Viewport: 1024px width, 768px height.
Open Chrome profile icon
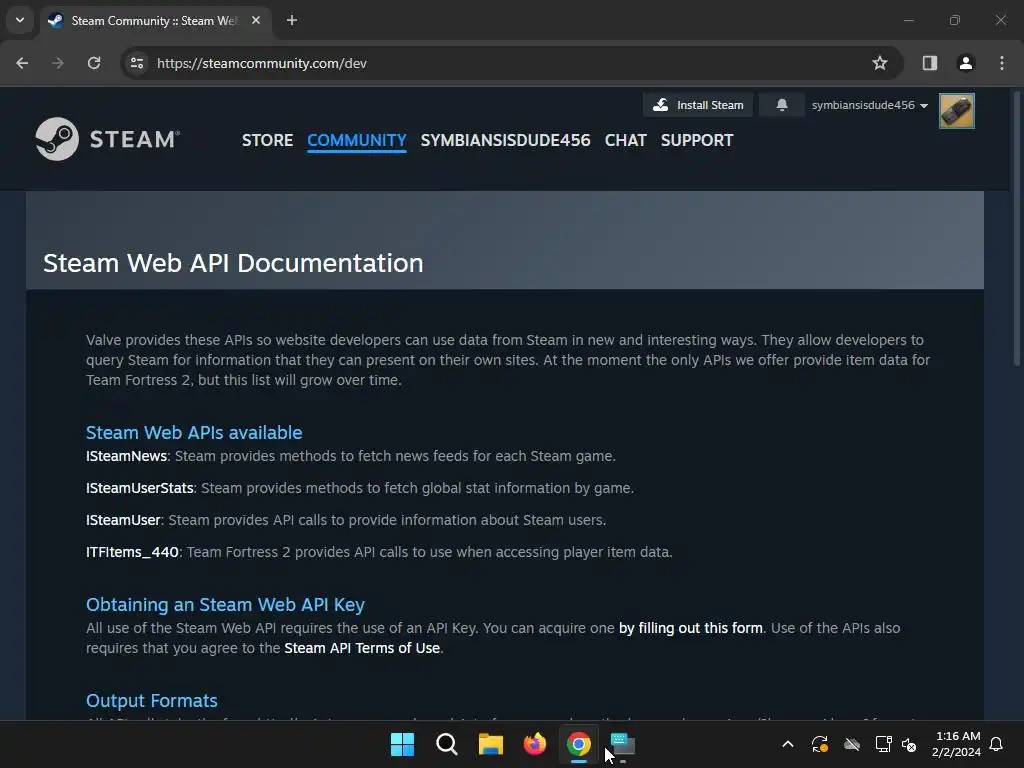pyautogui.click(x=965, y=63)
